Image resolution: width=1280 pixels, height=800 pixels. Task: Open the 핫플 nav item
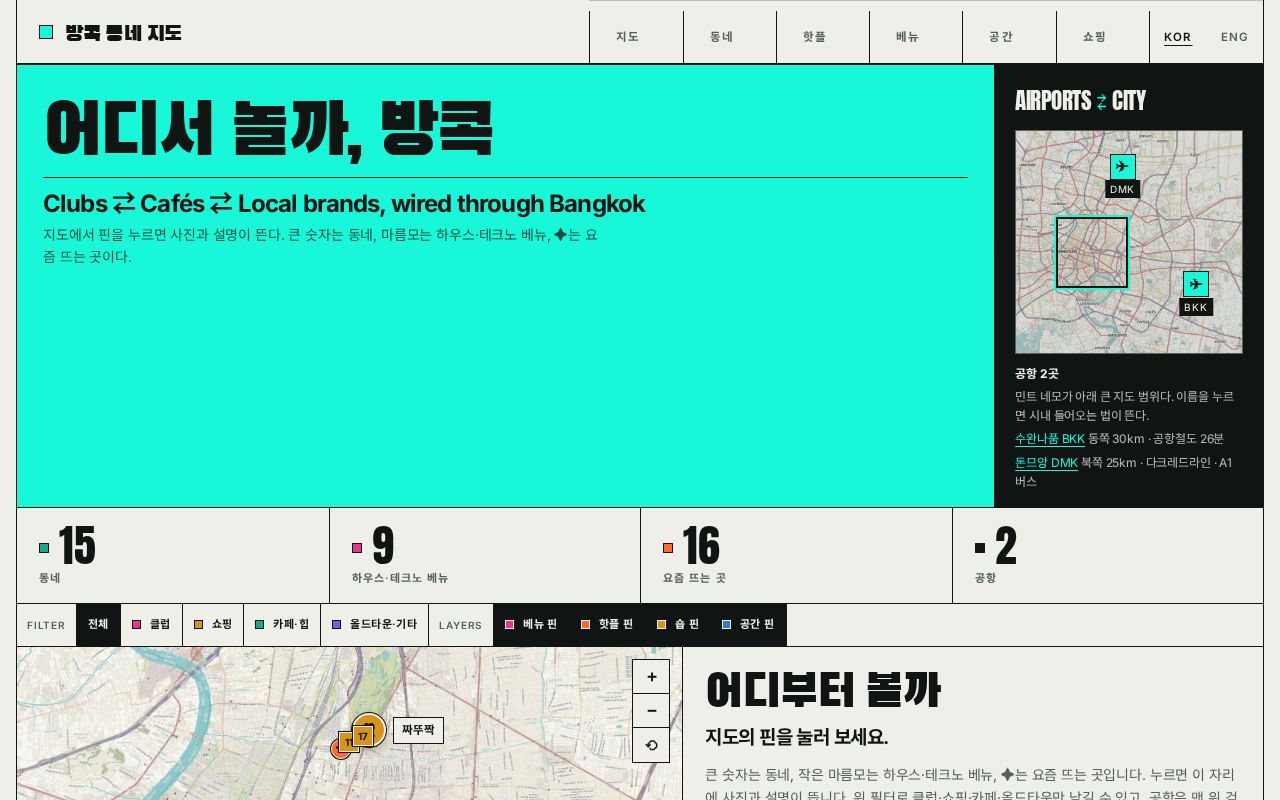[x=823, y=37]
